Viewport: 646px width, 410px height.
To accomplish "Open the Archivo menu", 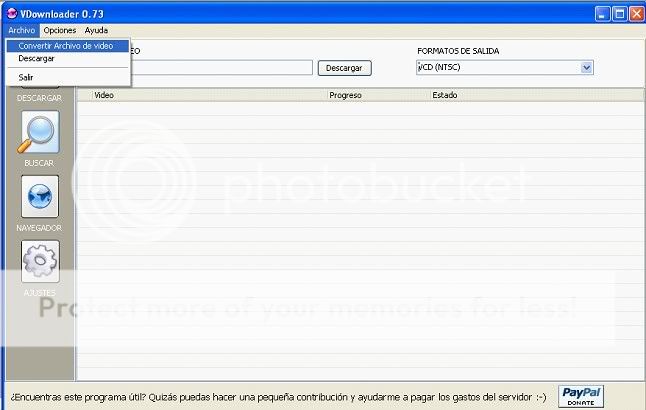I will pos(22,30).
